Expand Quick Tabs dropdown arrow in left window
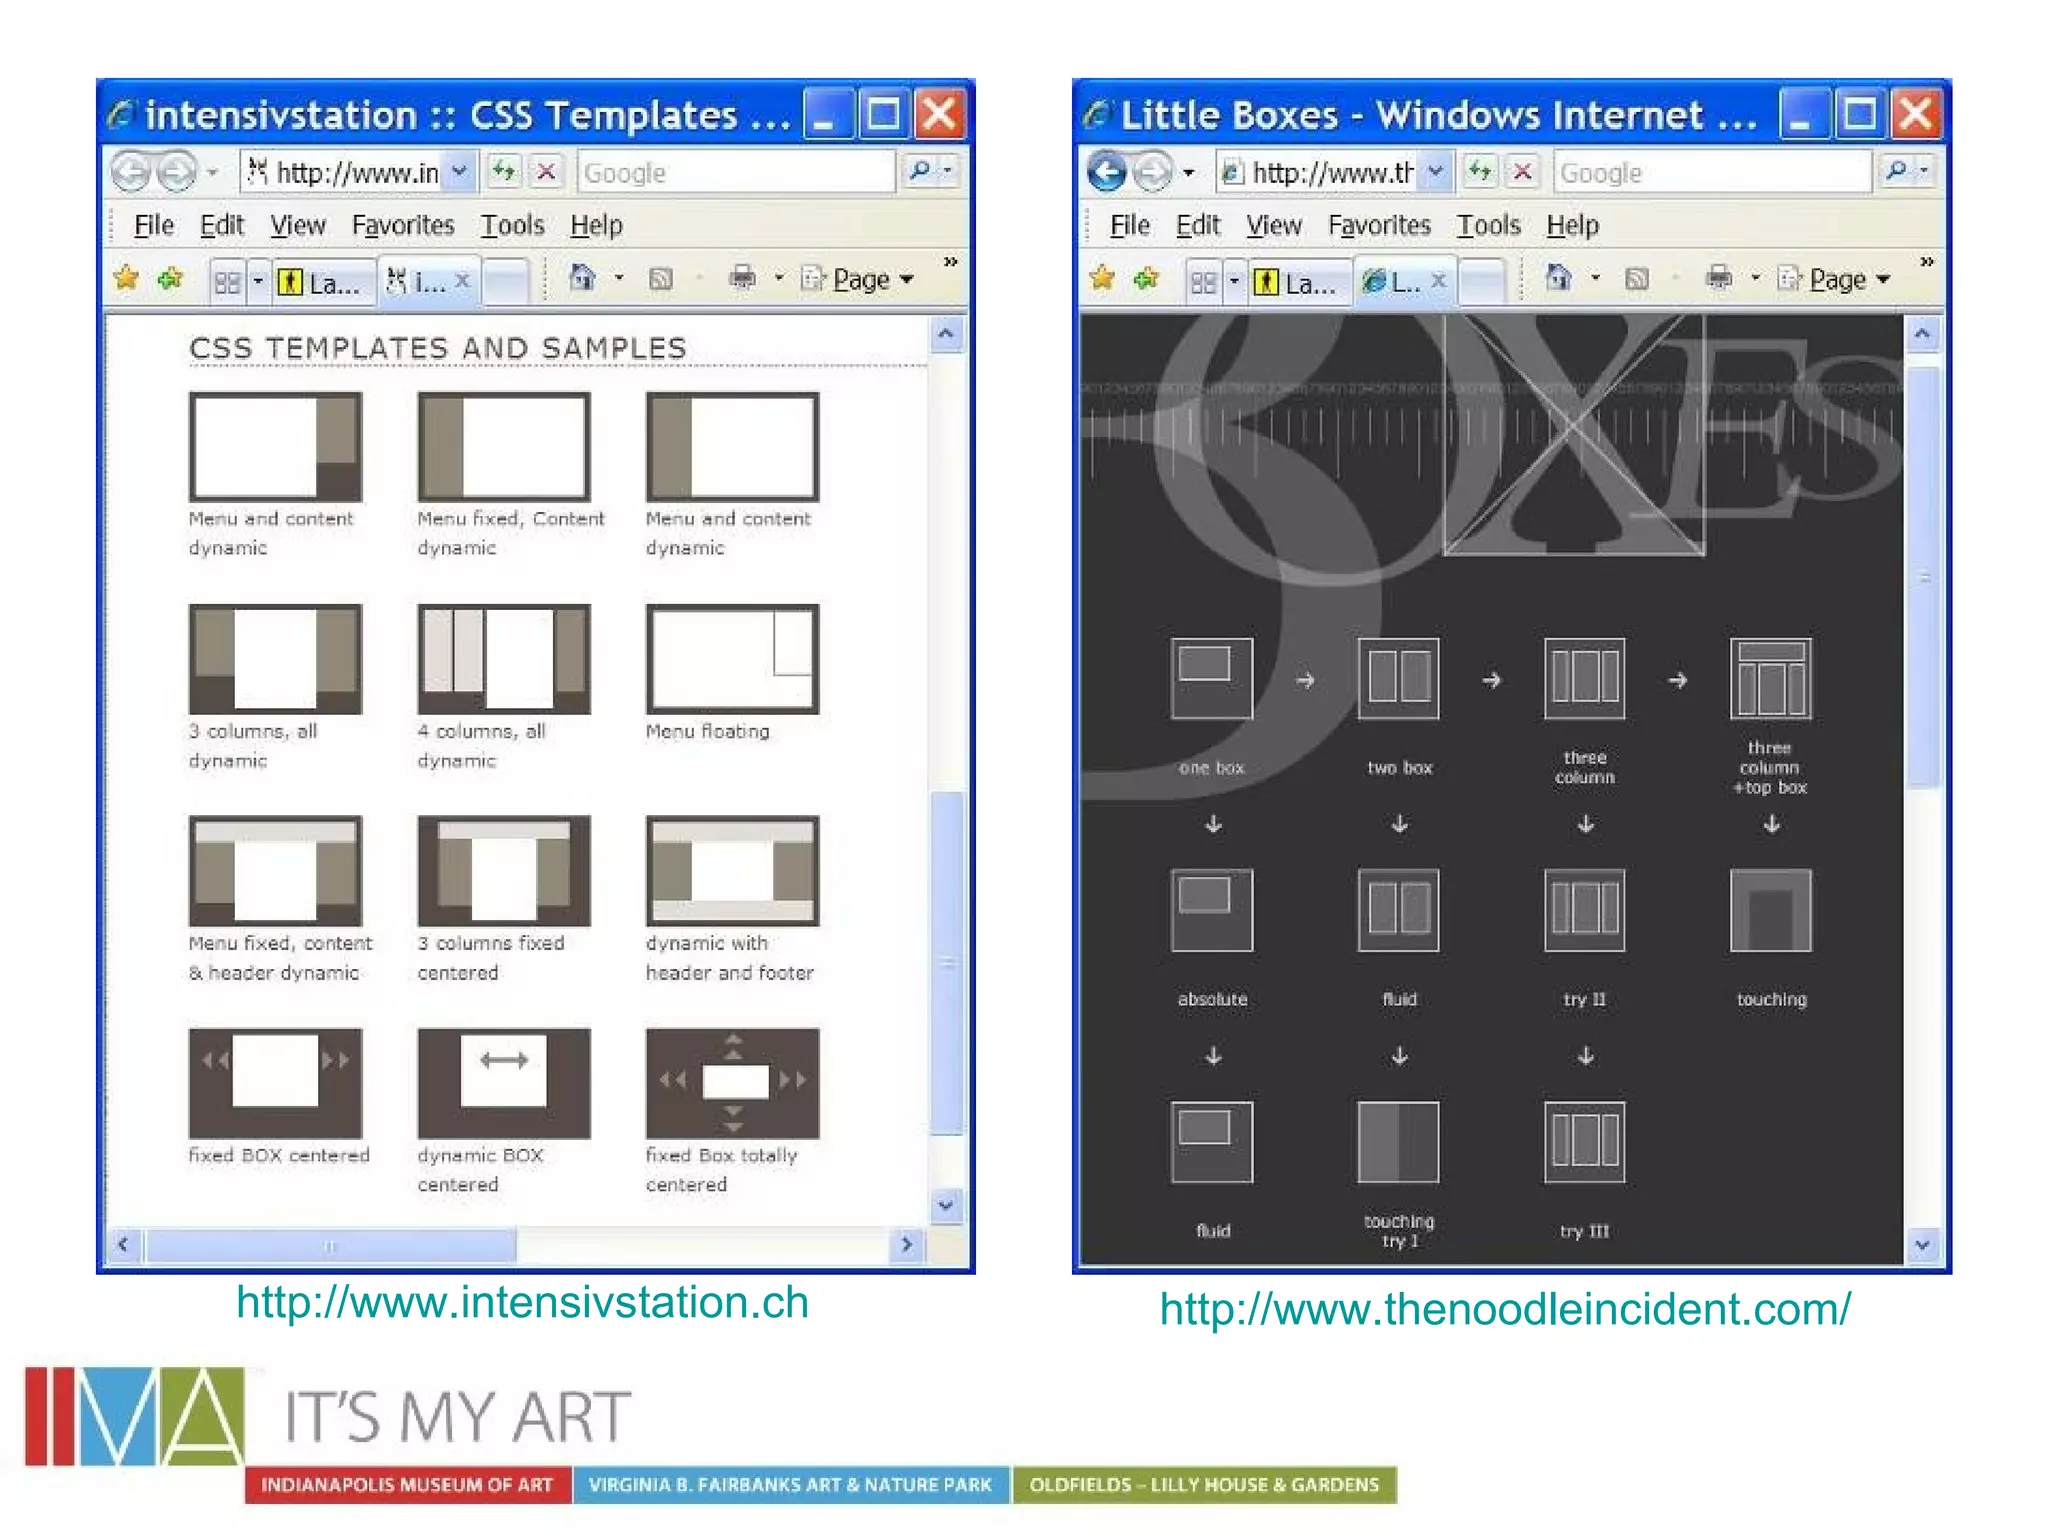Image resolution: width=2048 pixels, height=1536 pixels. point(258,282)
